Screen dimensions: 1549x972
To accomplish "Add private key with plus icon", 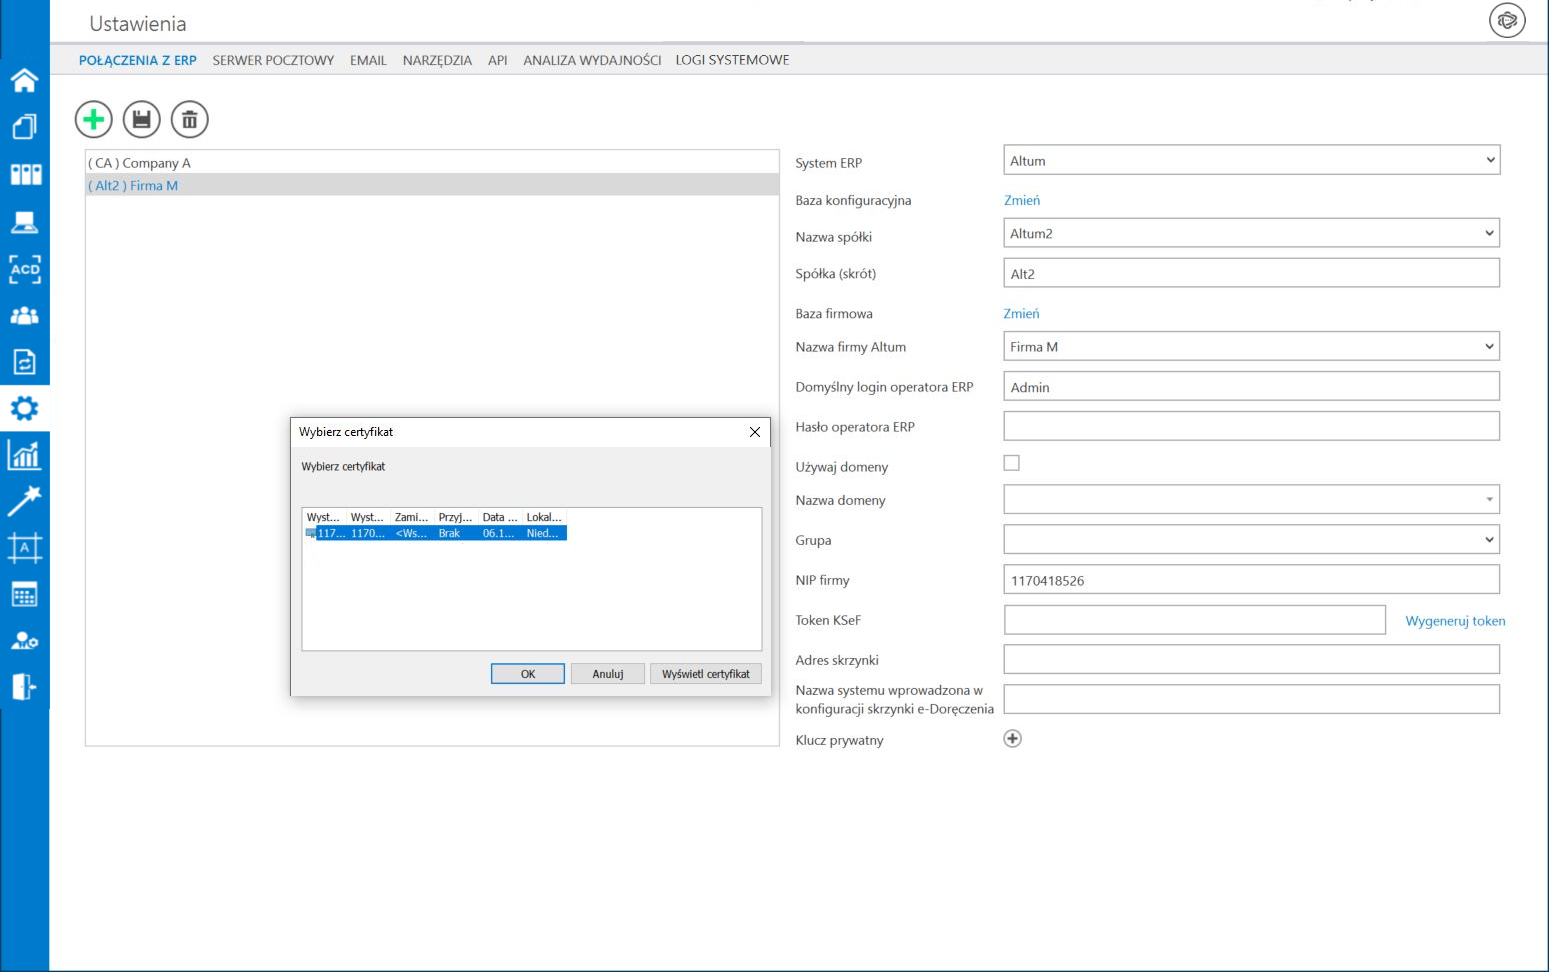I will click(1012, 739).
